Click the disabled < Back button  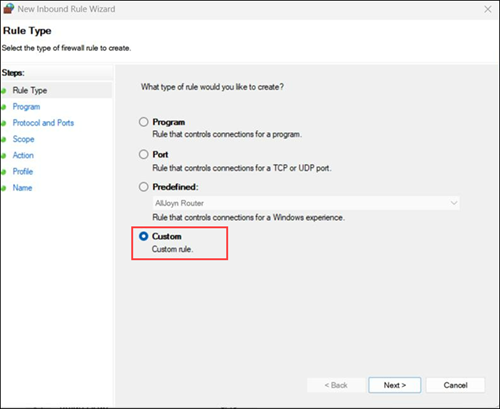(x=336, y=385)
